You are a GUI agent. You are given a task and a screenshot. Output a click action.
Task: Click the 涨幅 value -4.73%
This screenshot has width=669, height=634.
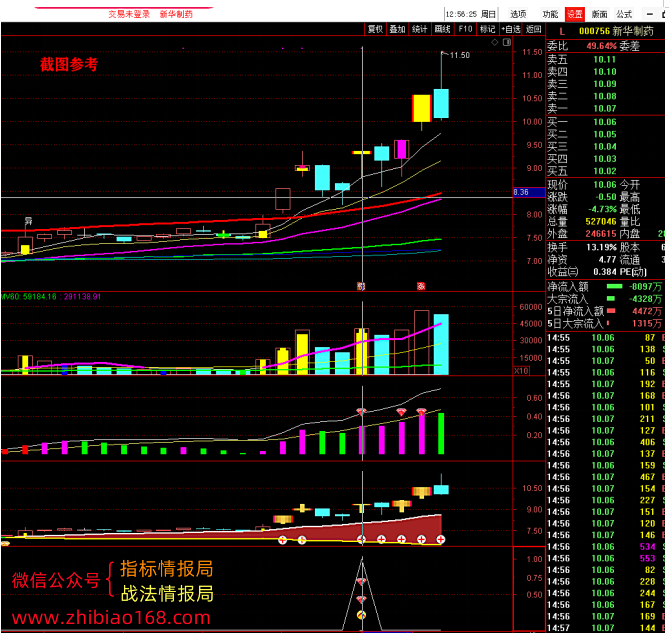pyautogui.click(x=602, y=209)
